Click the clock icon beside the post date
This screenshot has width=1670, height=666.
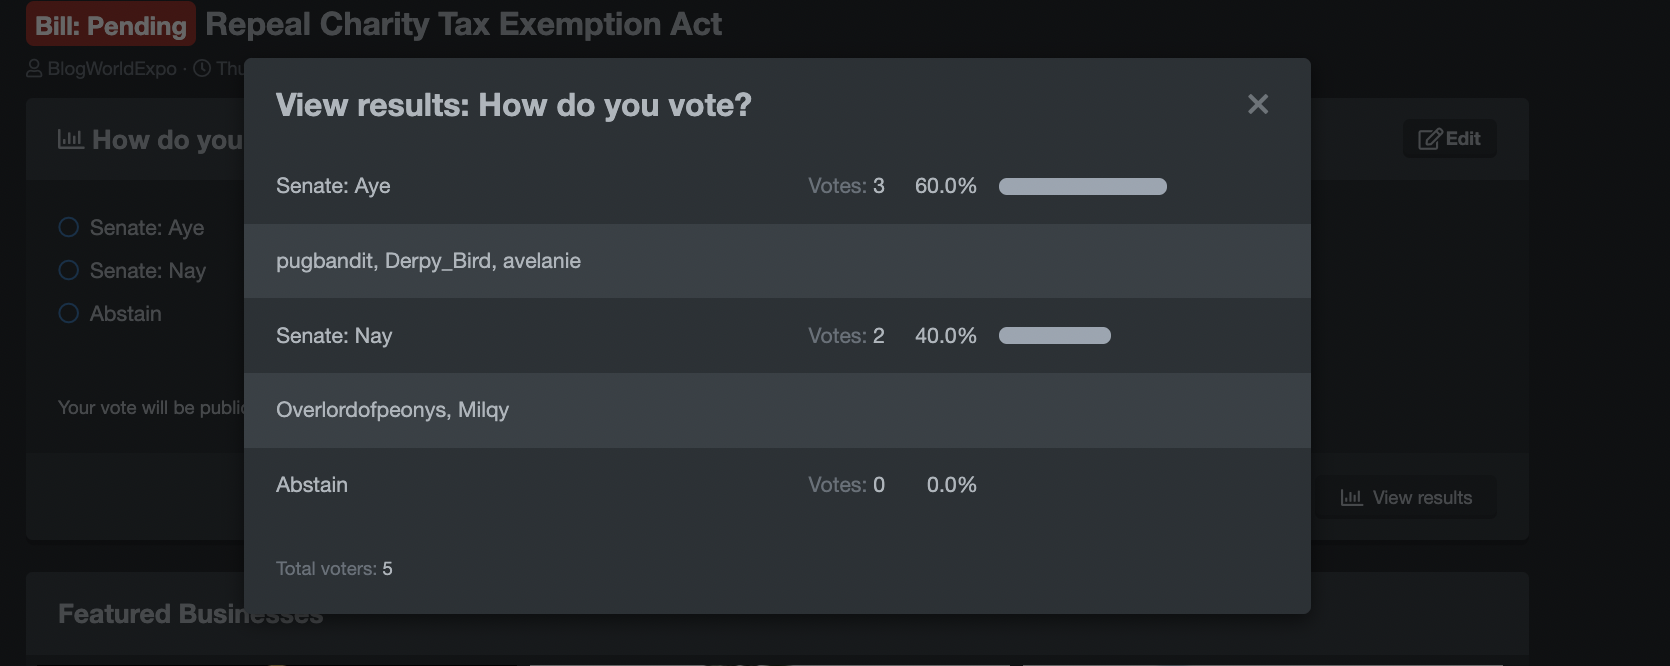(202, 68)
